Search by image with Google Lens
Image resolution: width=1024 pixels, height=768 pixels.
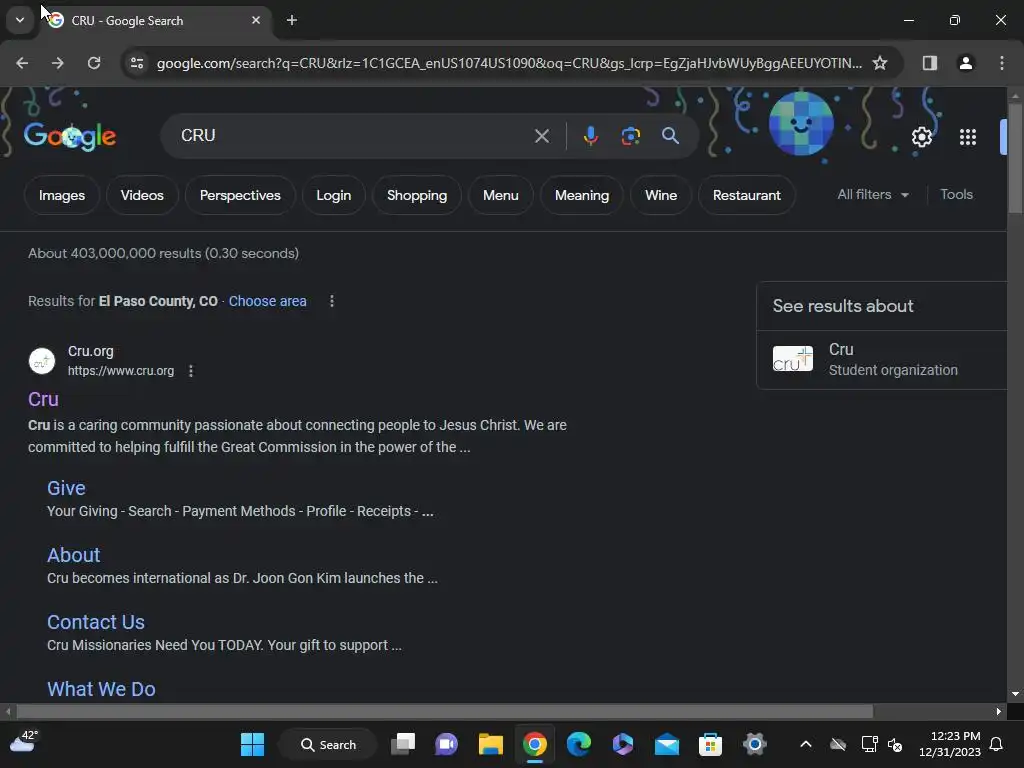[x=630, y=136]
